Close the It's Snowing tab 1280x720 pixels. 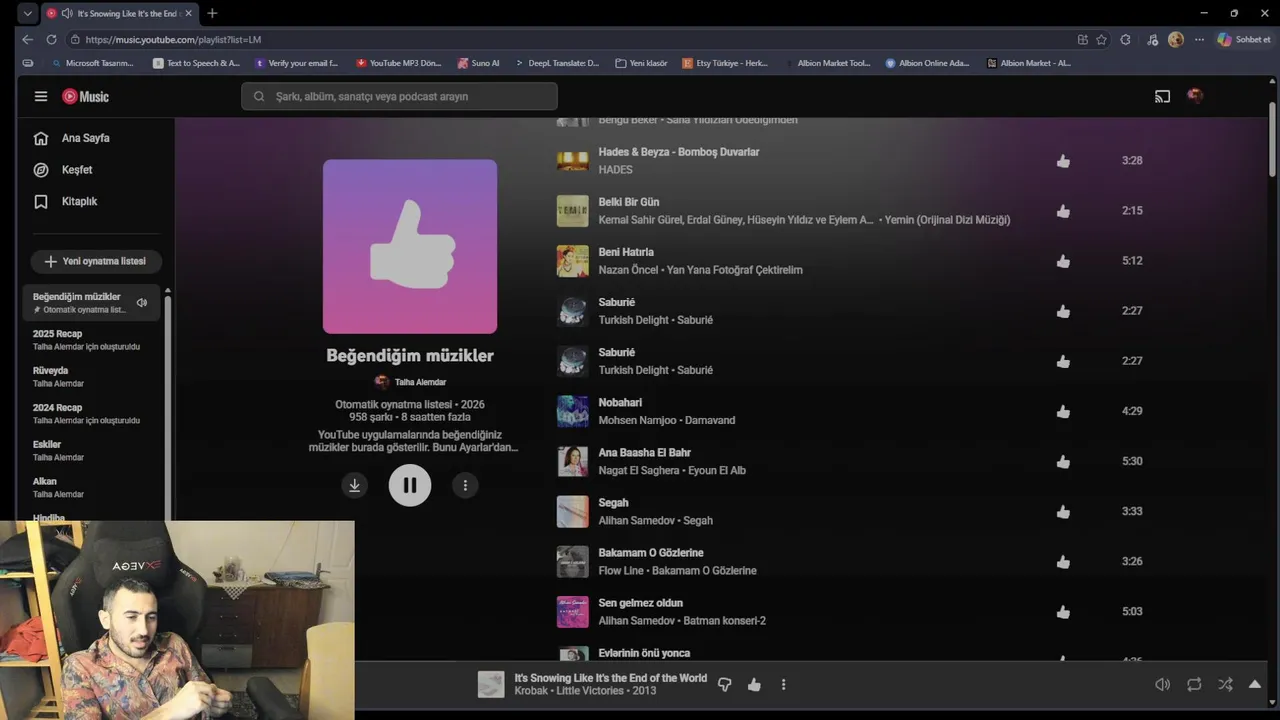click(x=188, y=13)
